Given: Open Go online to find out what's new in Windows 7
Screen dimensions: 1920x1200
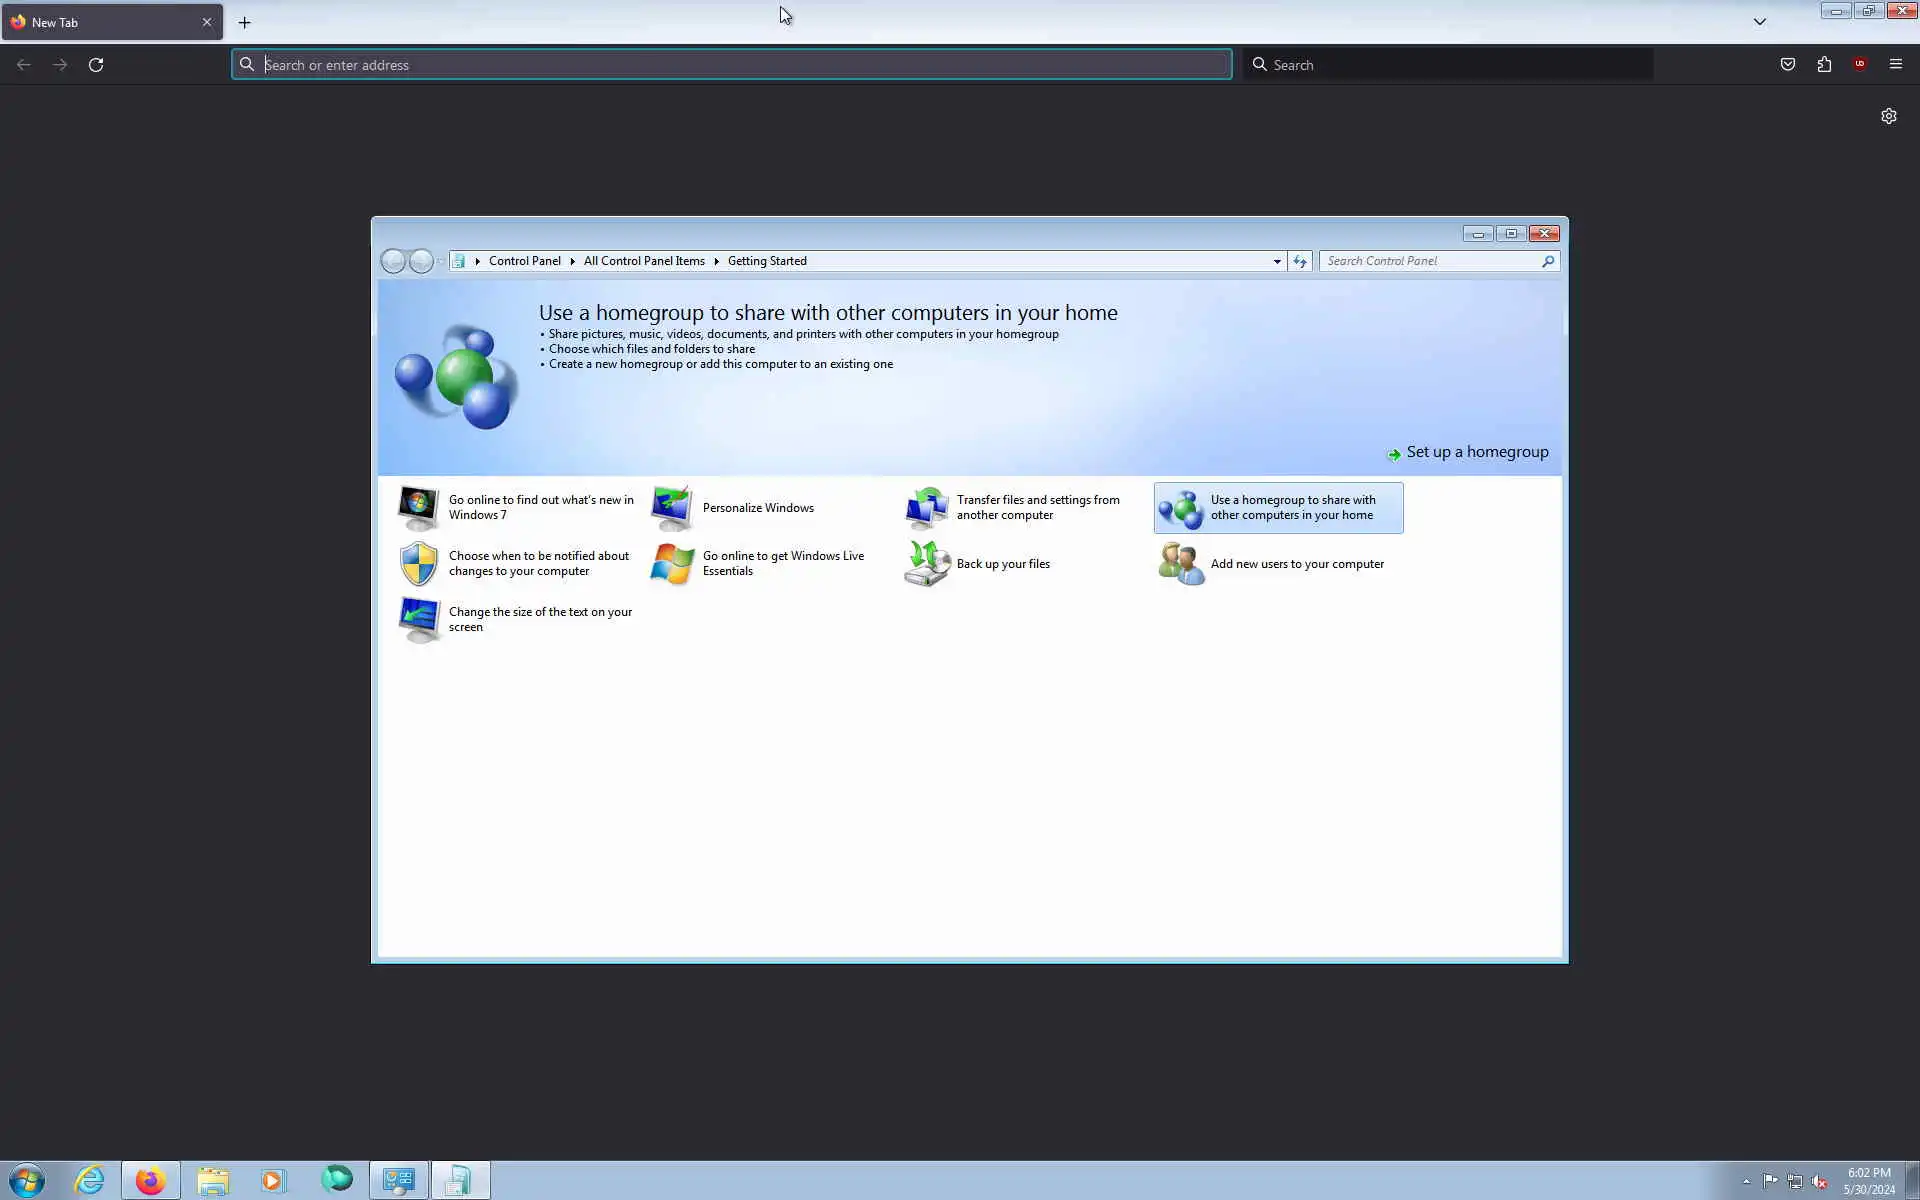Looking at the screenshot, I should point(540,508).
